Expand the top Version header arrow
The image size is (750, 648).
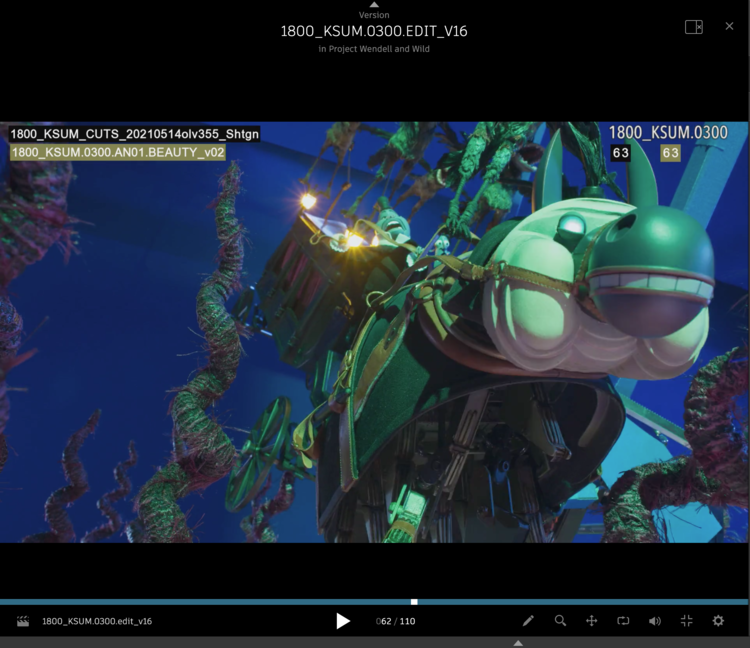pyautogui.click(x=375, y=4)
